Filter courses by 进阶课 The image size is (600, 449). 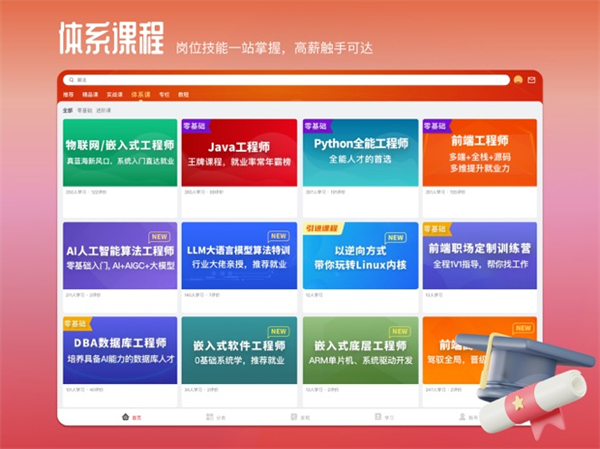(104, 110)
